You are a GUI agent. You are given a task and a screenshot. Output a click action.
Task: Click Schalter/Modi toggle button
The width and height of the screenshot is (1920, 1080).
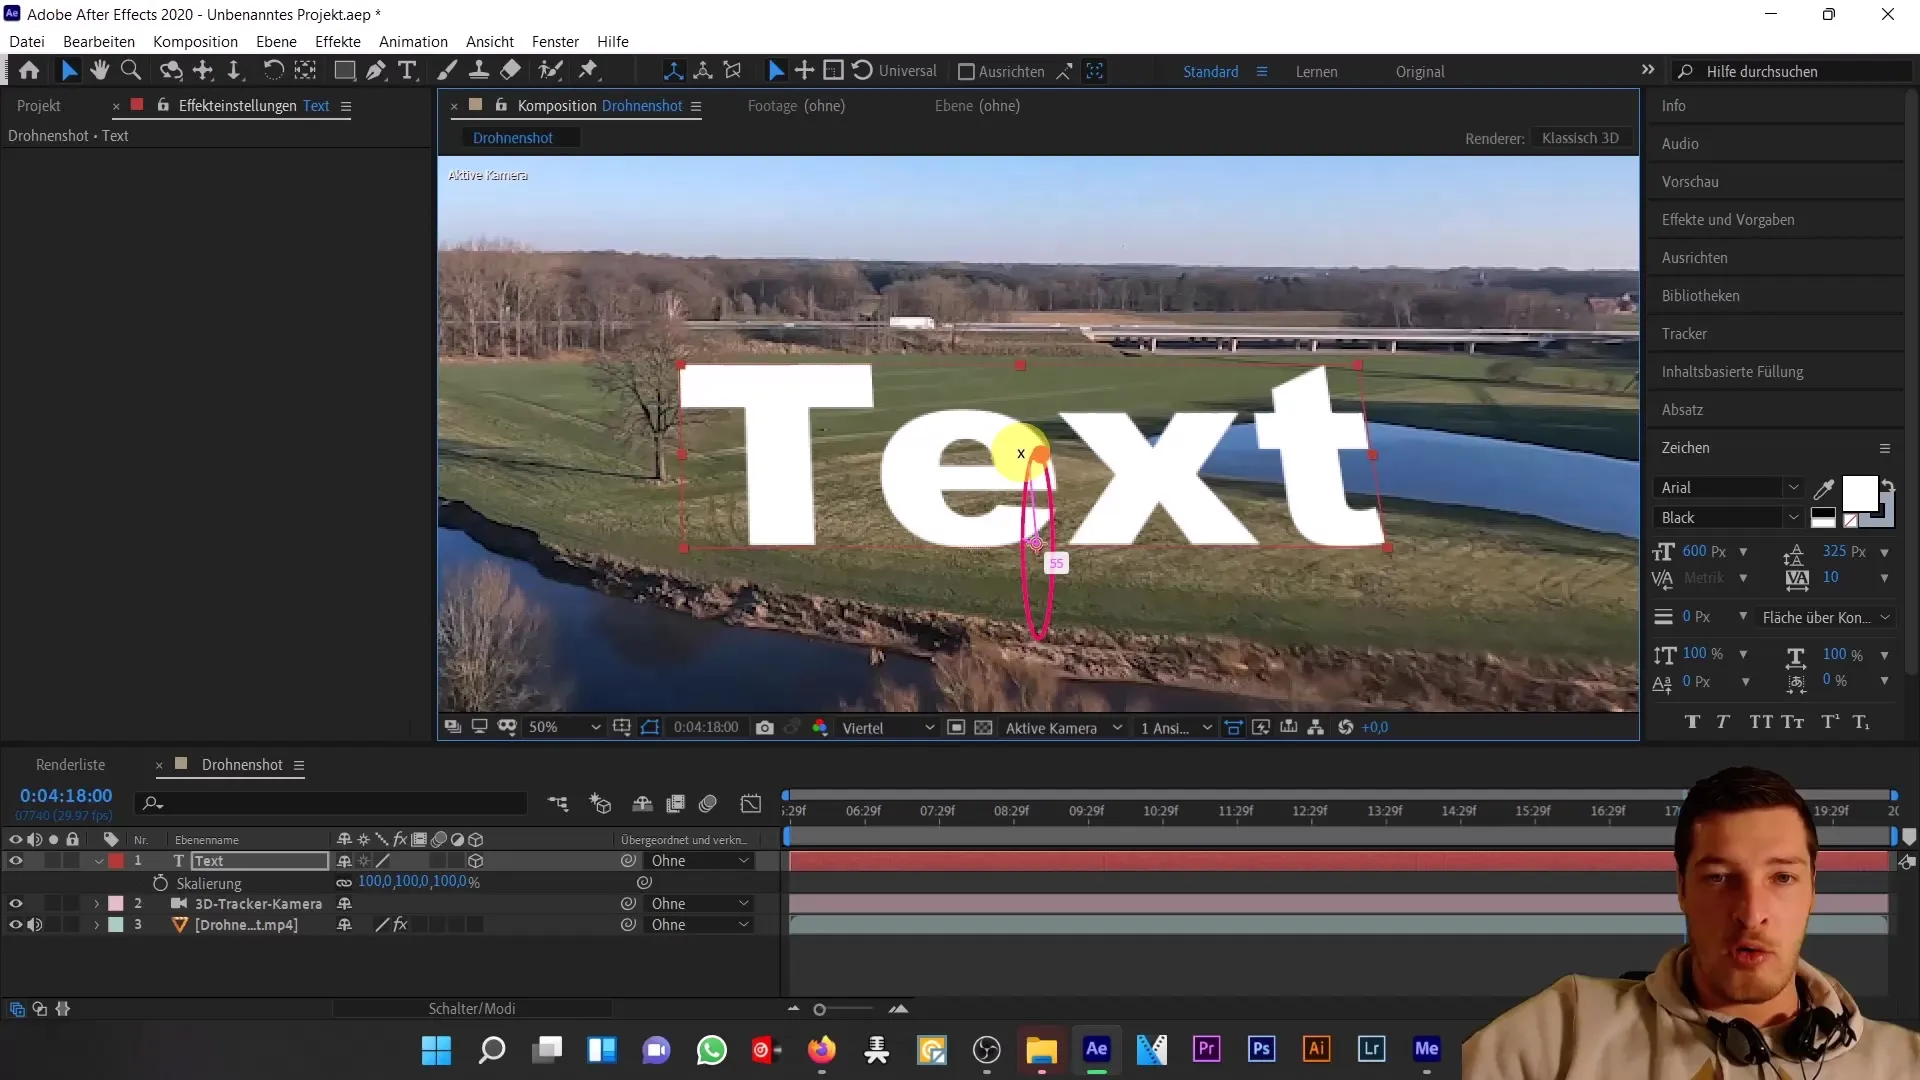pos(472,1009)
